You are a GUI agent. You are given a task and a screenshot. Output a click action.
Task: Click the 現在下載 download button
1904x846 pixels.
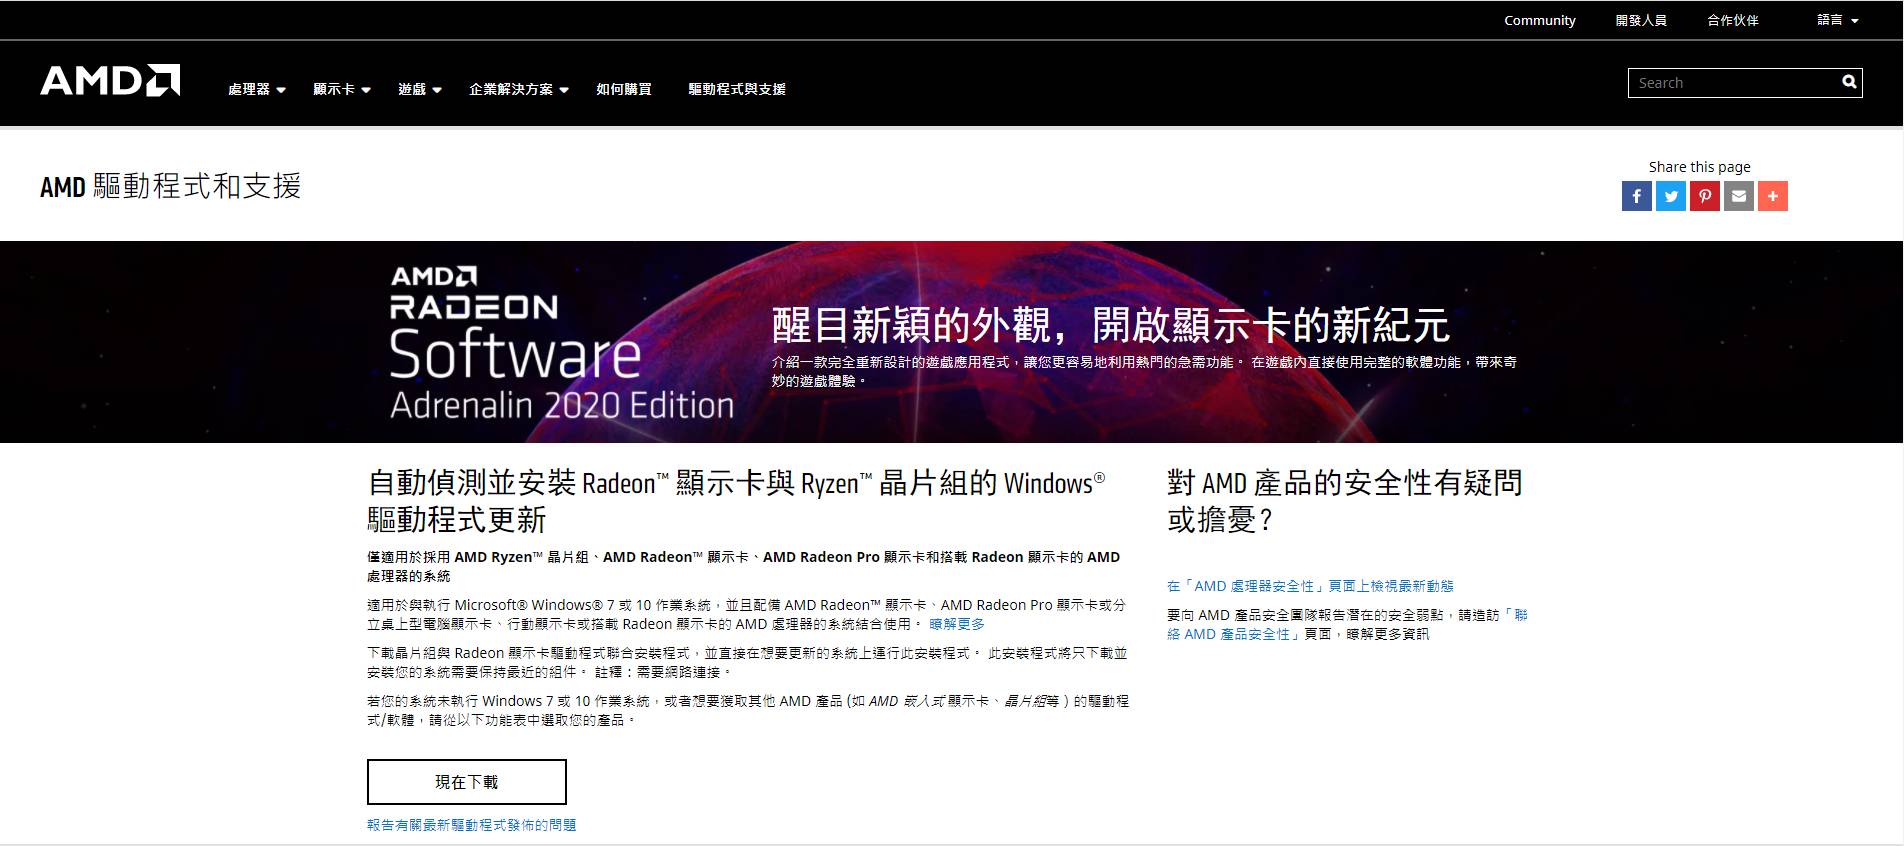tap(466, 782)
